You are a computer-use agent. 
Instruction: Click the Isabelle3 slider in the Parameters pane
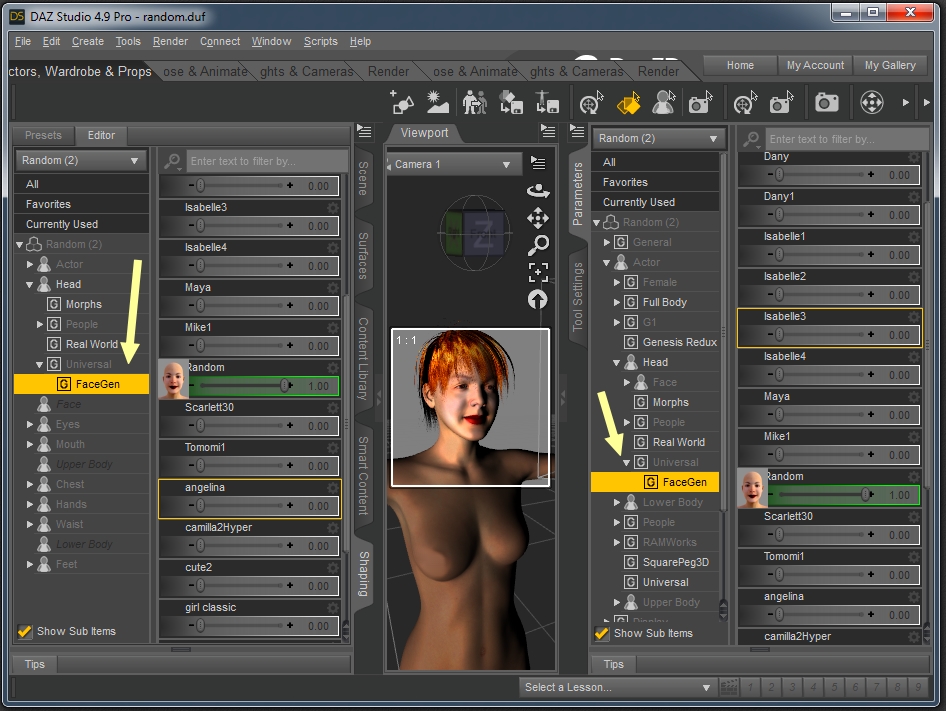[x=822, y=334]
